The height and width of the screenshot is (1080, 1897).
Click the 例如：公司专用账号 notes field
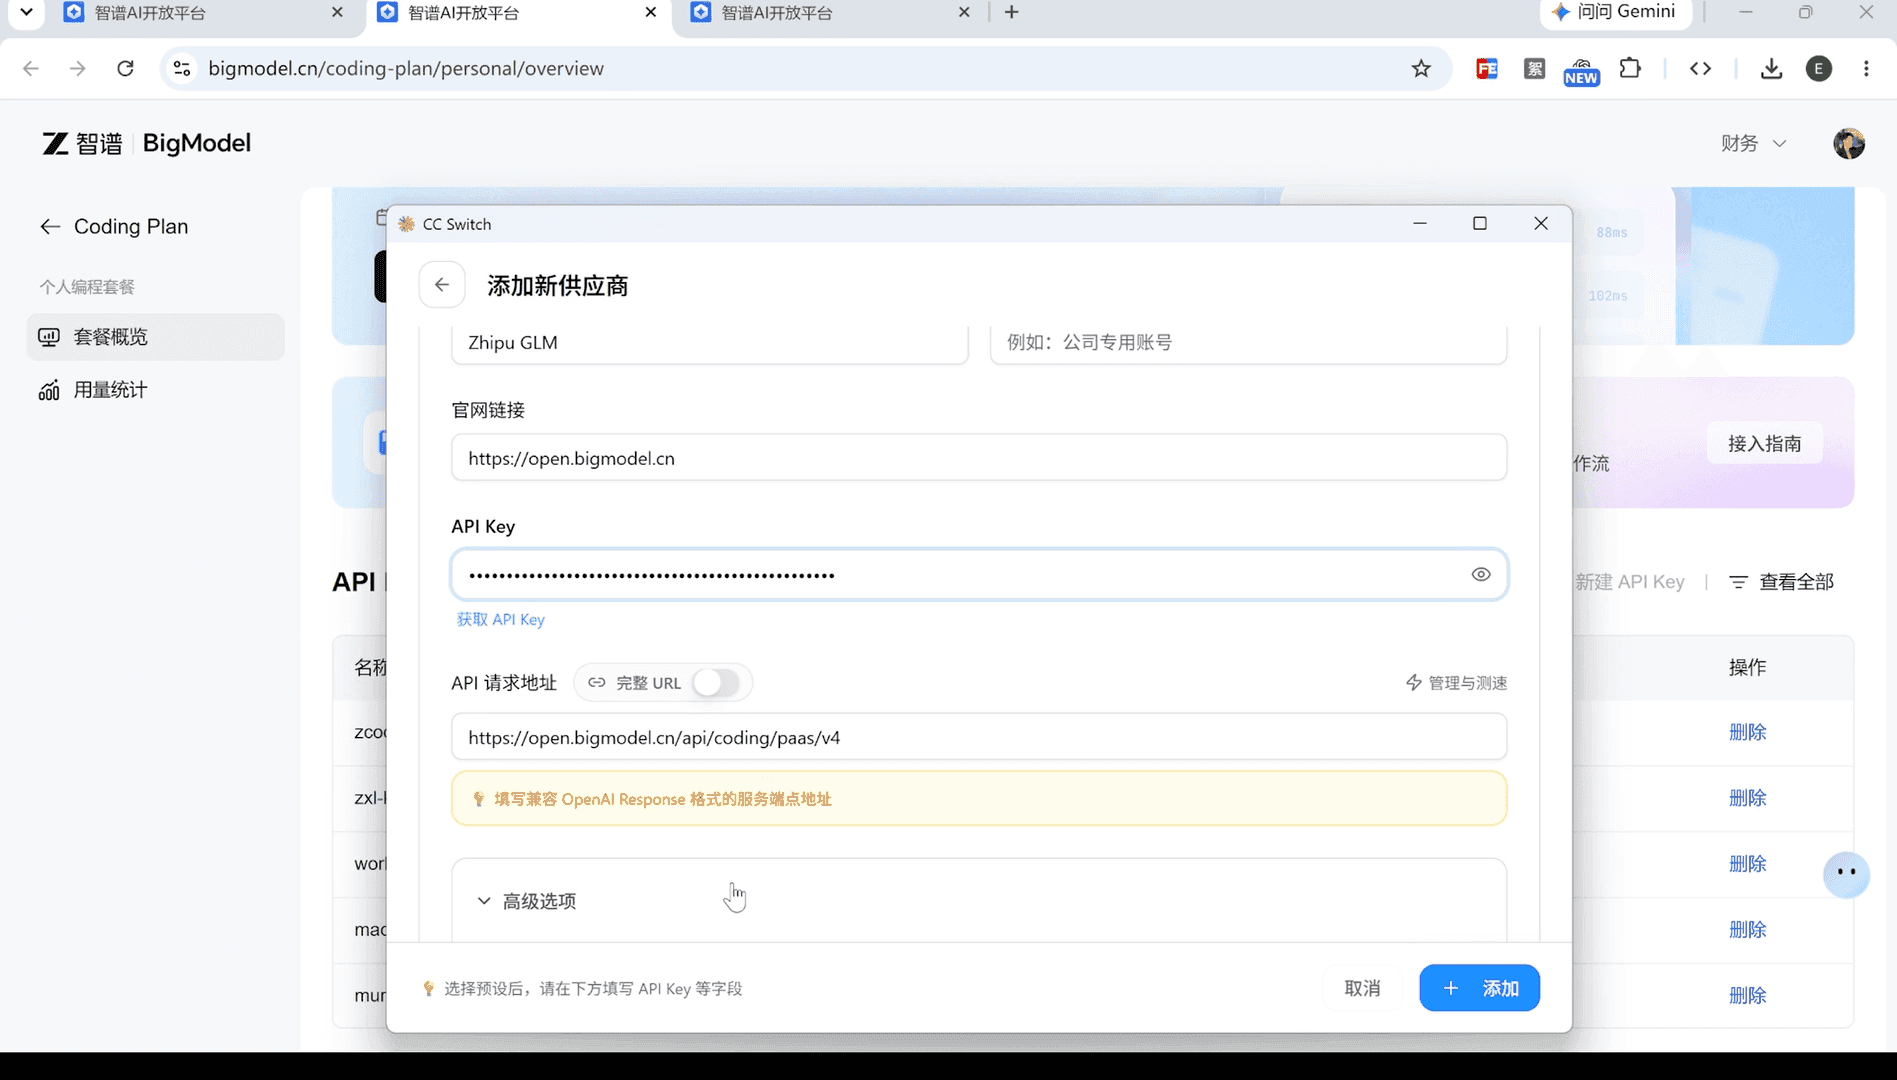pyautogui.click(x=1248, y=342)
